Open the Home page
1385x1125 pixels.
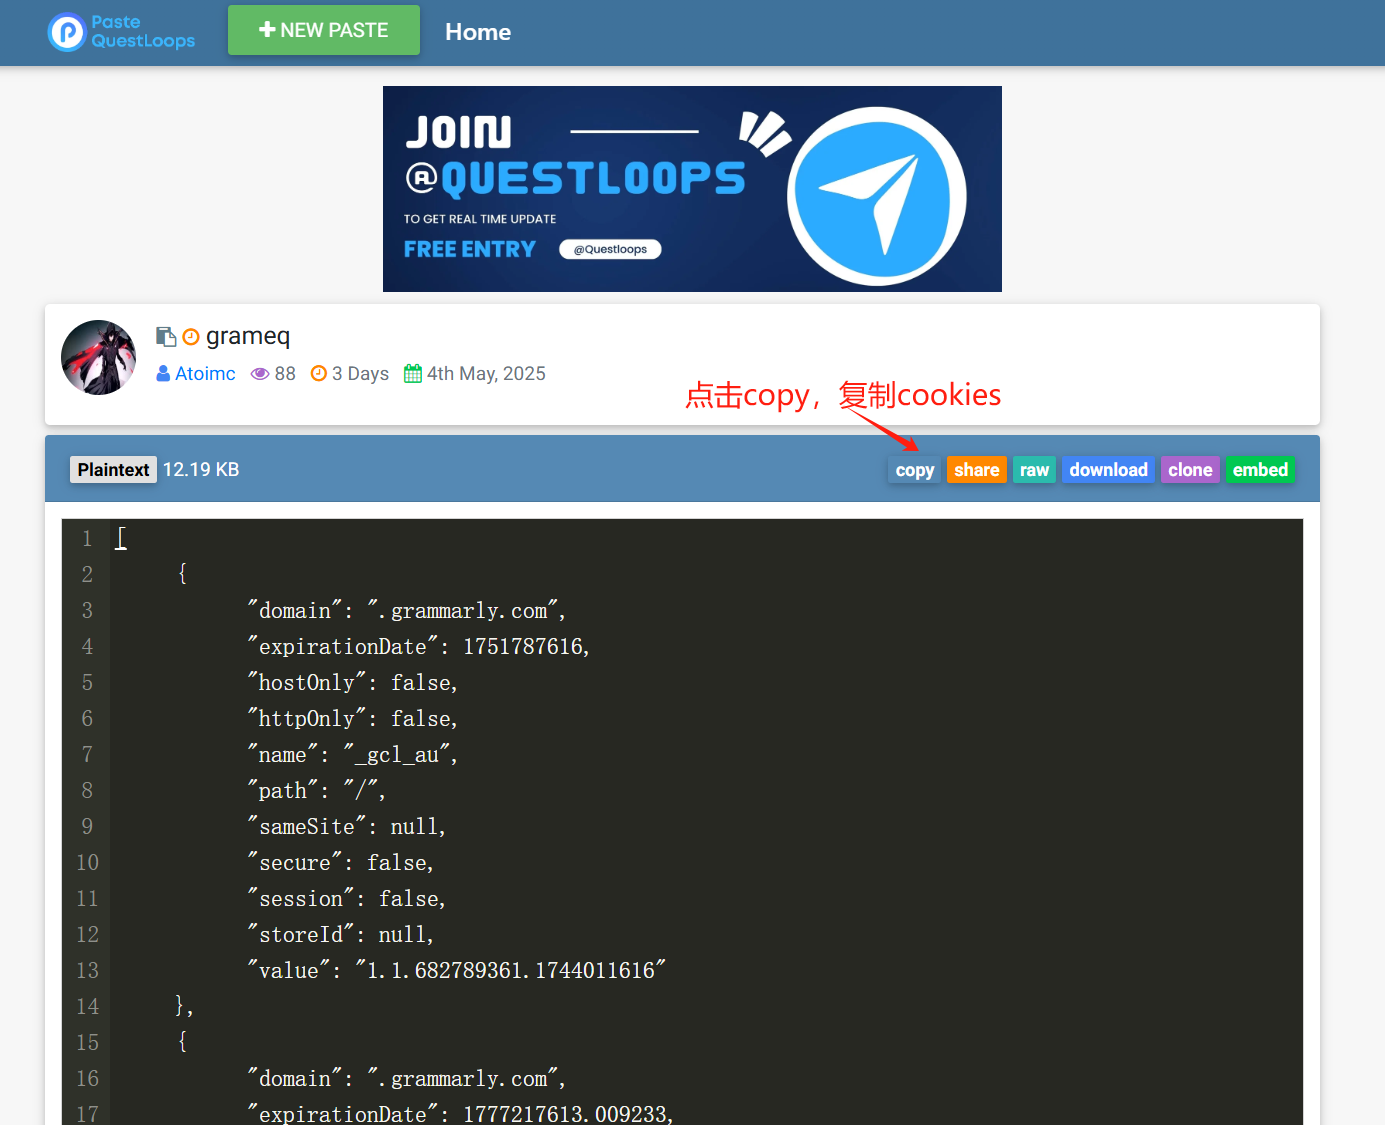[478, 31]
